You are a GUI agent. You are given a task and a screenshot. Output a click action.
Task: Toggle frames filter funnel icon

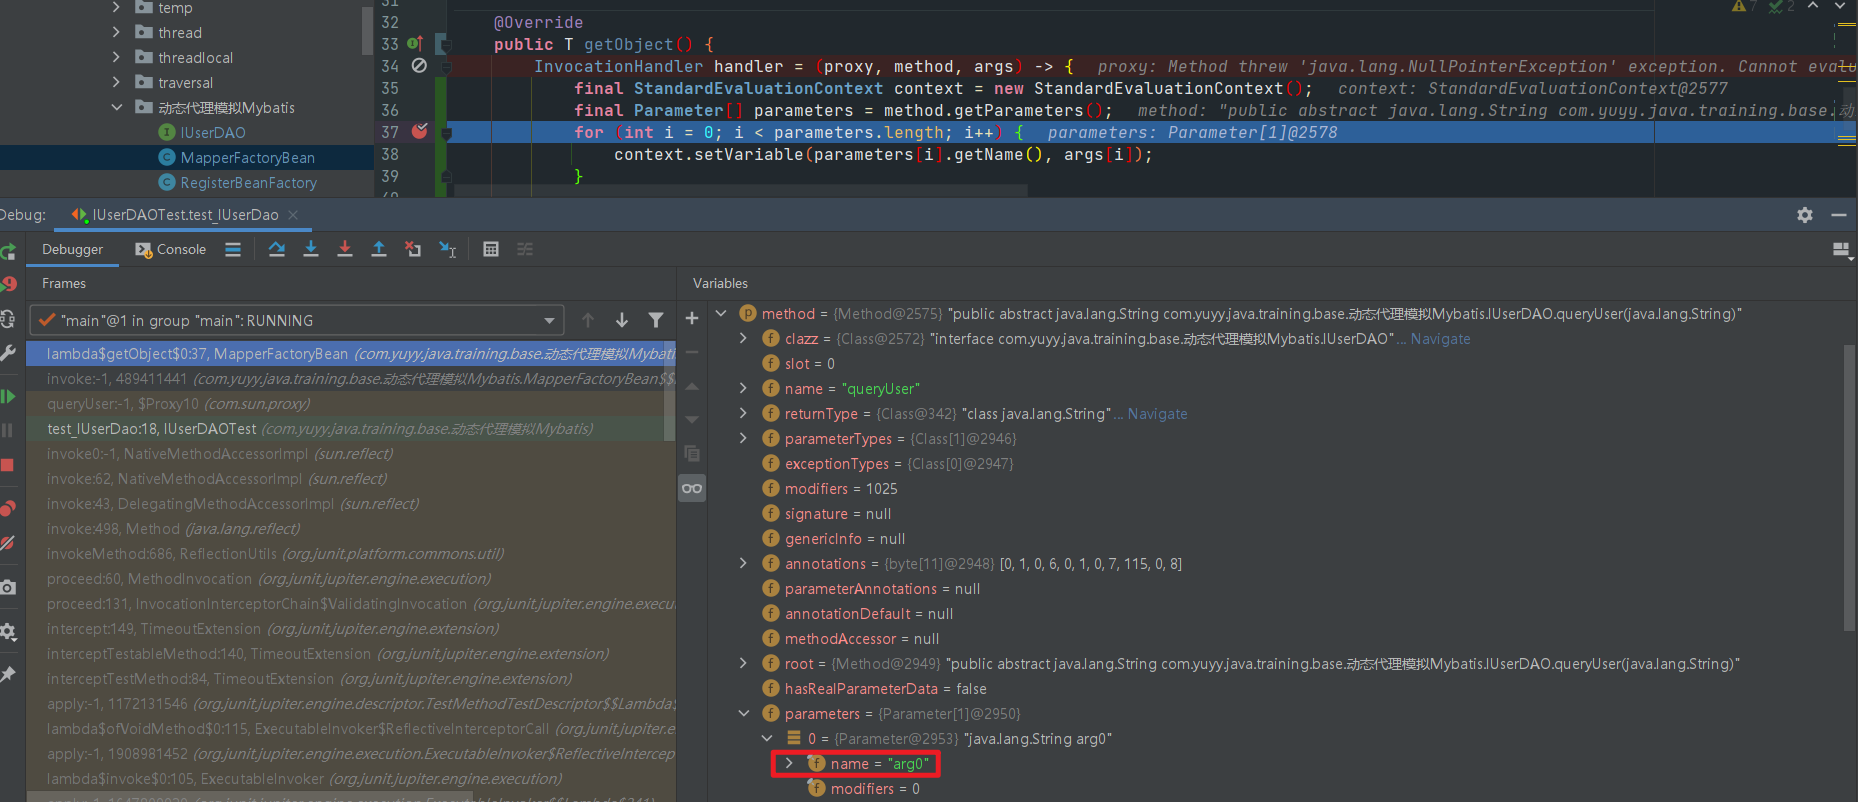[656, 320]
